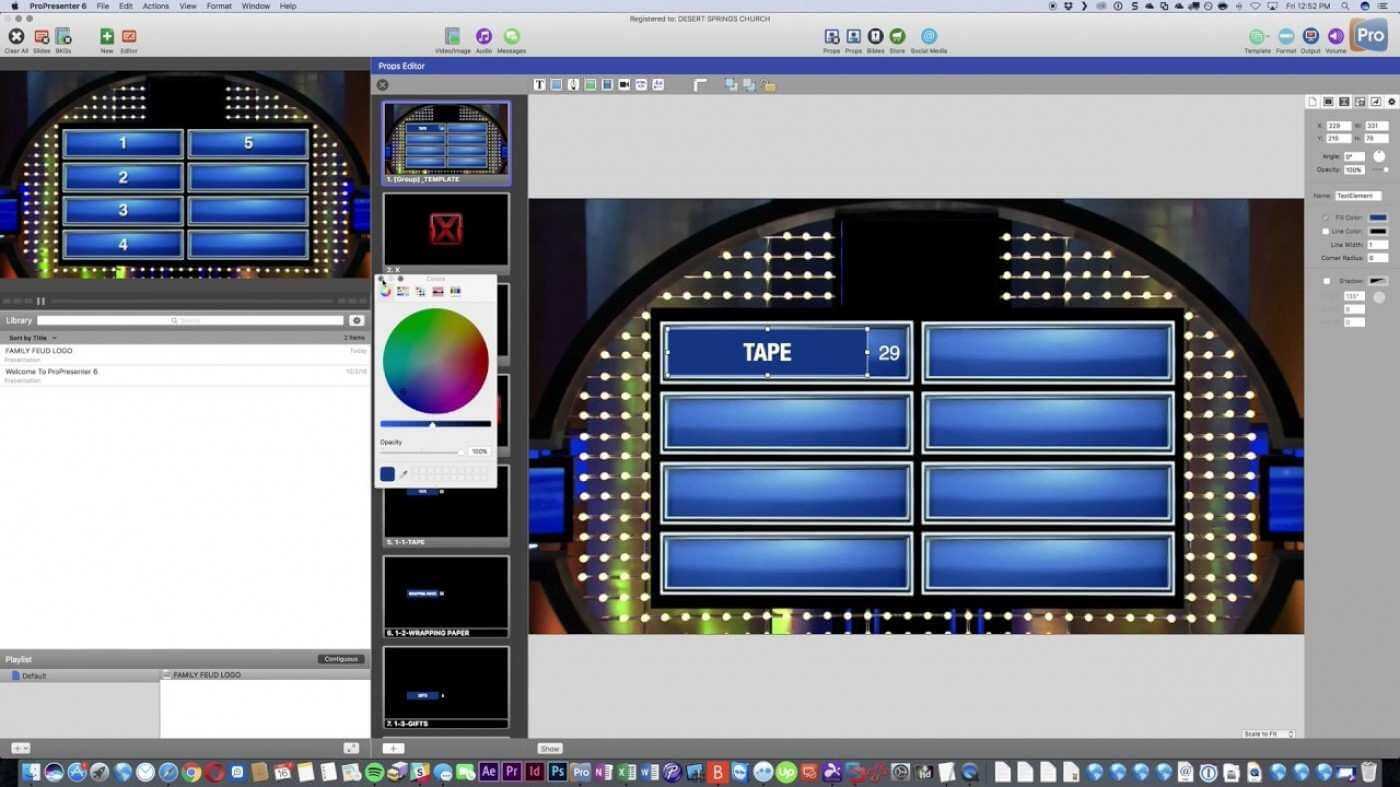
Task: Open the Social Media icon
Action: point(929,37)
